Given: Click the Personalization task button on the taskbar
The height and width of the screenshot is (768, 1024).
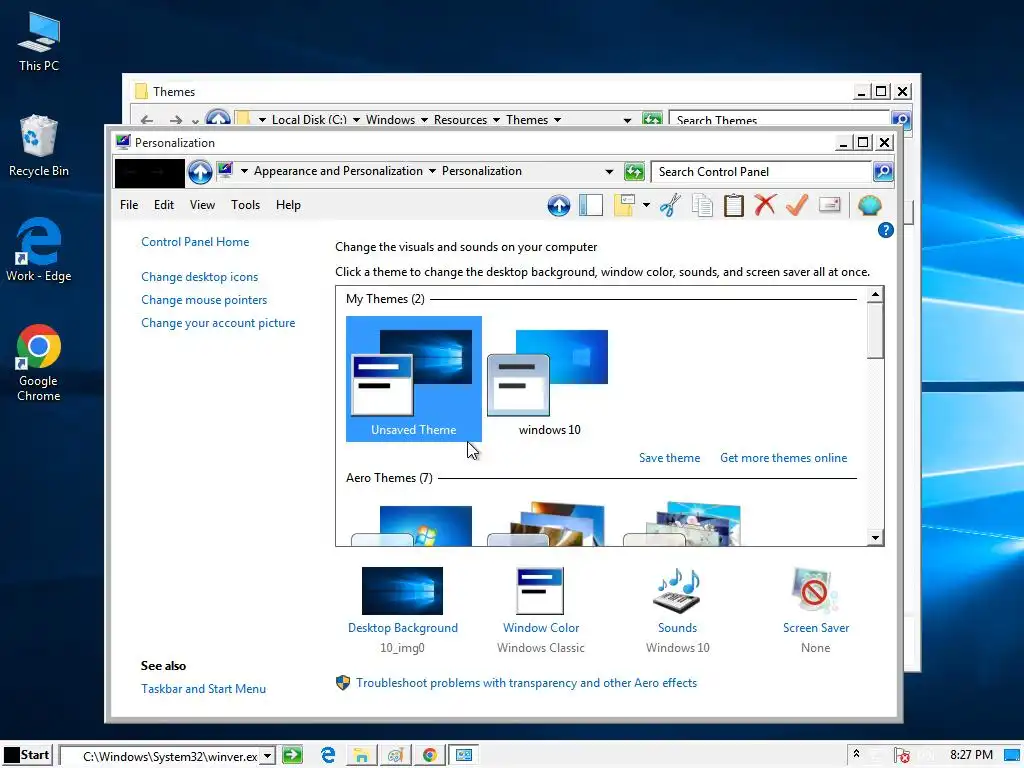Looking at the screenshot, I should 464,756.
